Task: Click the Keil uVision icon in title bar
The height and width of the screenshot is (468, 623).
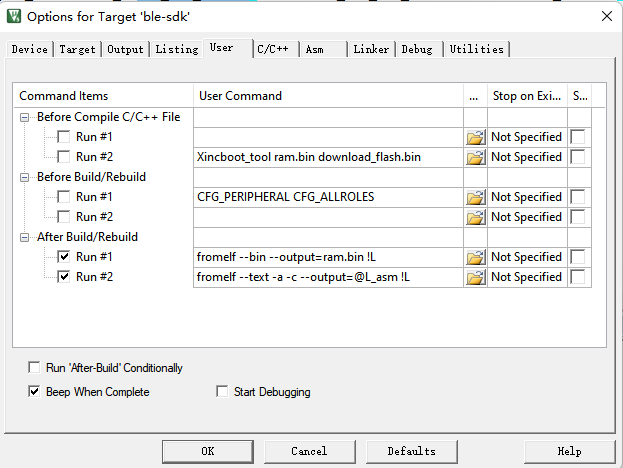Action: 14,16
